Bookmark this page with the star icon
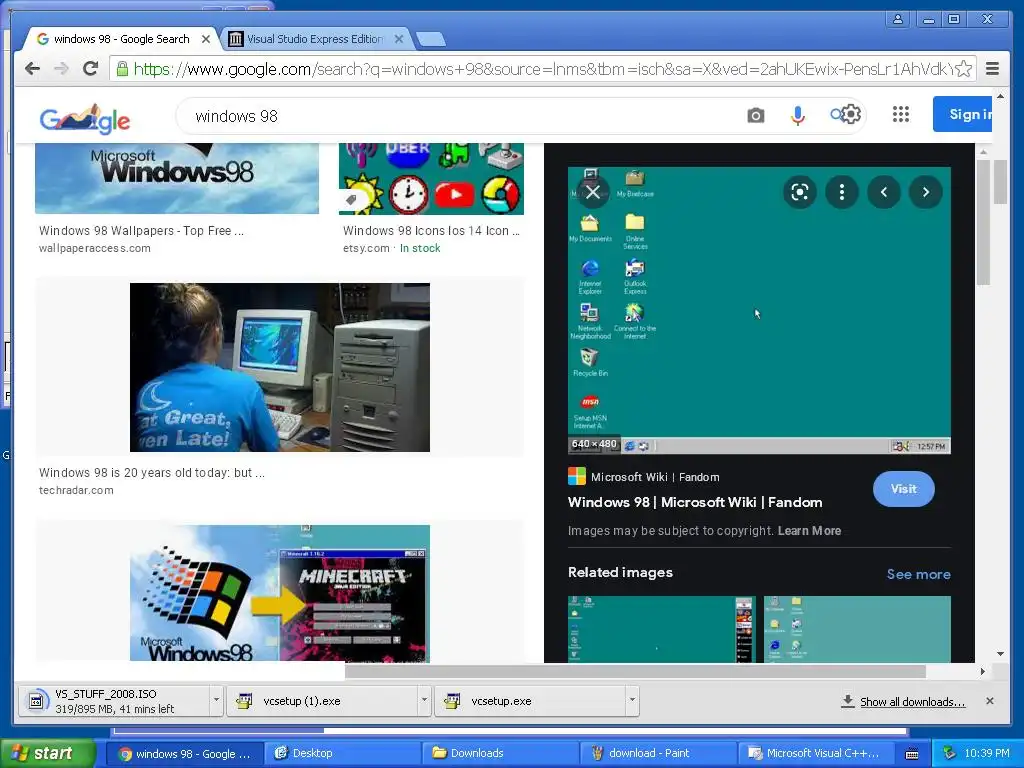 [963, 69]
